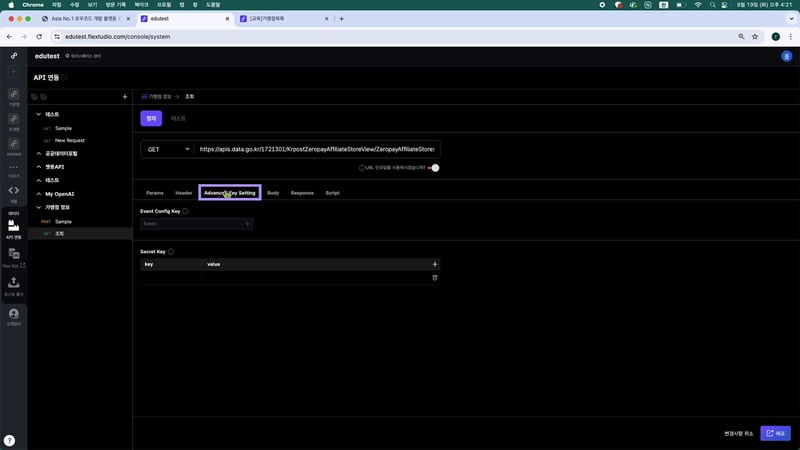Switch to the Body tab

click(273, 192)
